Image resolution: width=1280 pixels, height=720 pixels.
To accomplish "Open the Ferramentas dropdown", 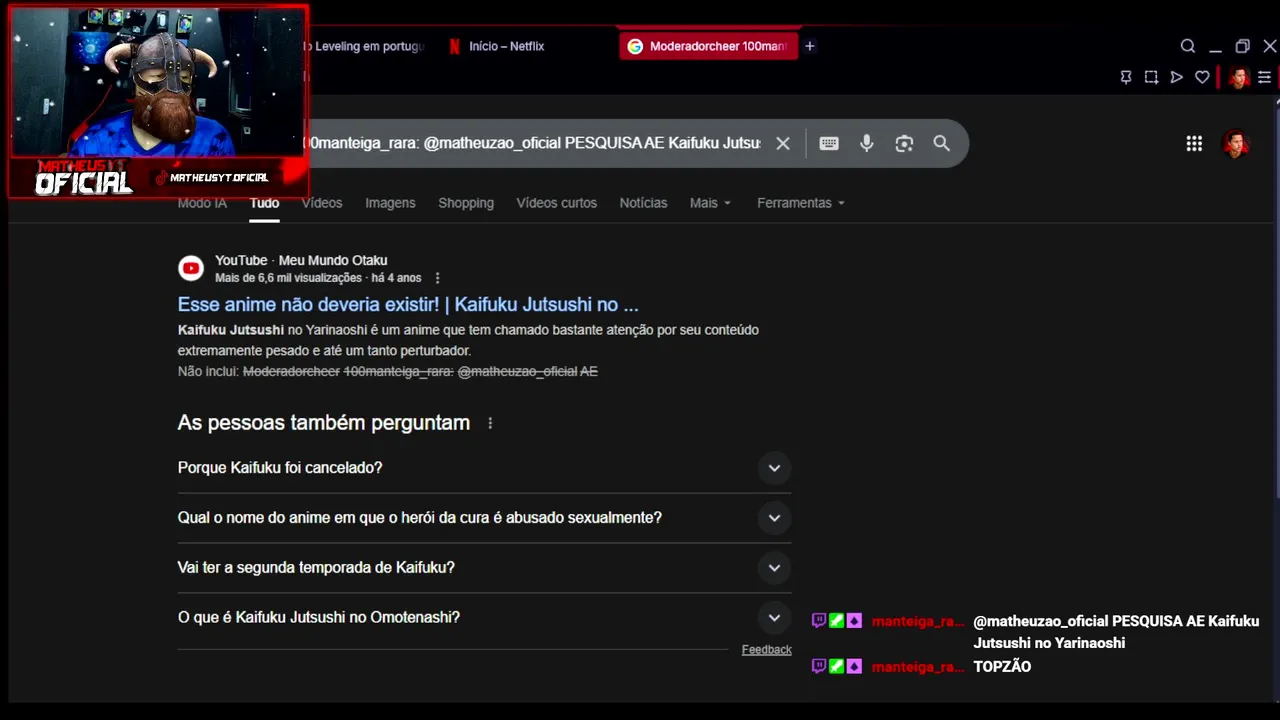I will pyautogui.click(x=801, y=203).
